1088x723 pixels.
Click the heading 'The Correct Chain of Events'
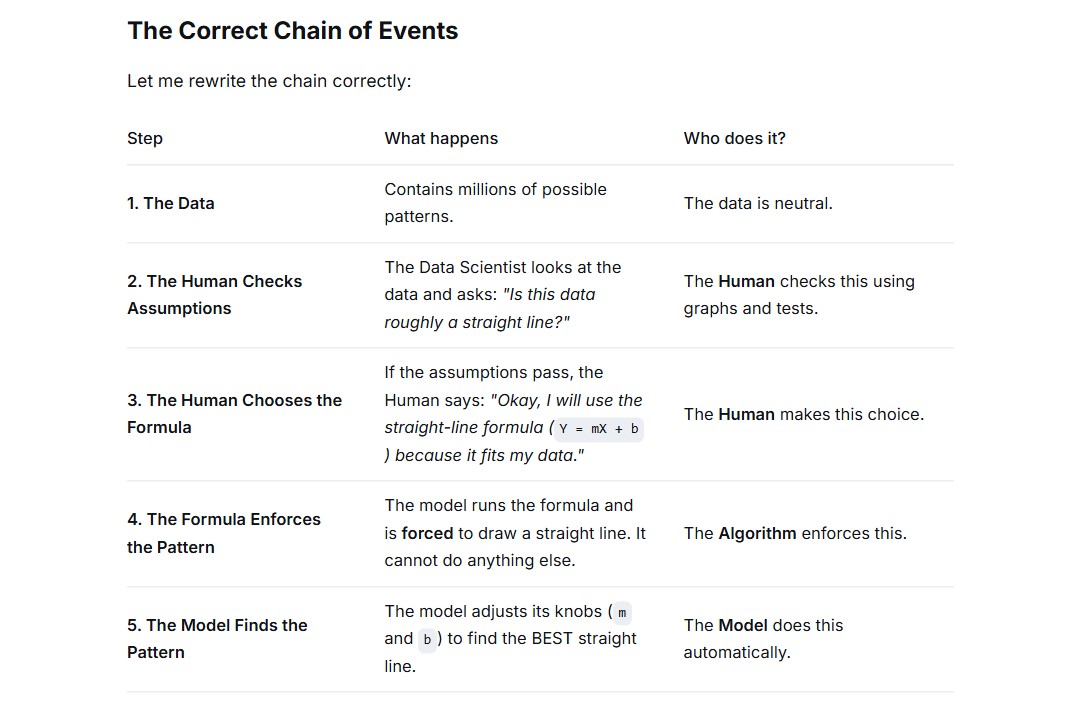(292, 31)
